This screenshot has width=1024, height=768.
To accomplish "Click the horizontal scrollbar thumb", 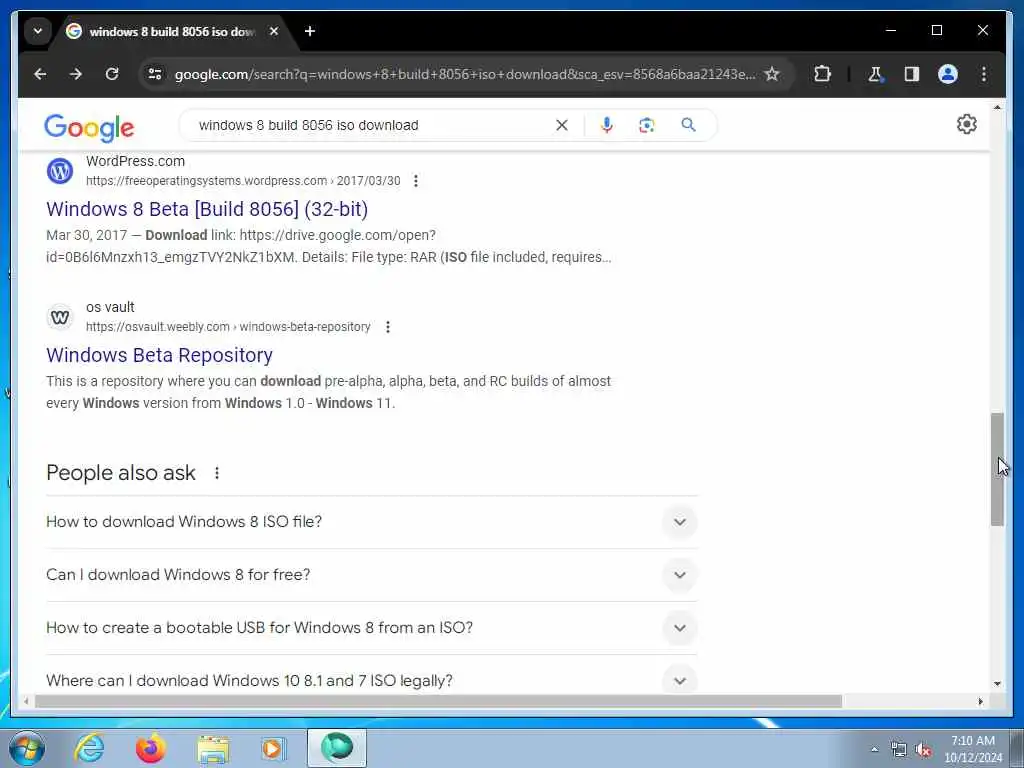I will click(438, 701).
